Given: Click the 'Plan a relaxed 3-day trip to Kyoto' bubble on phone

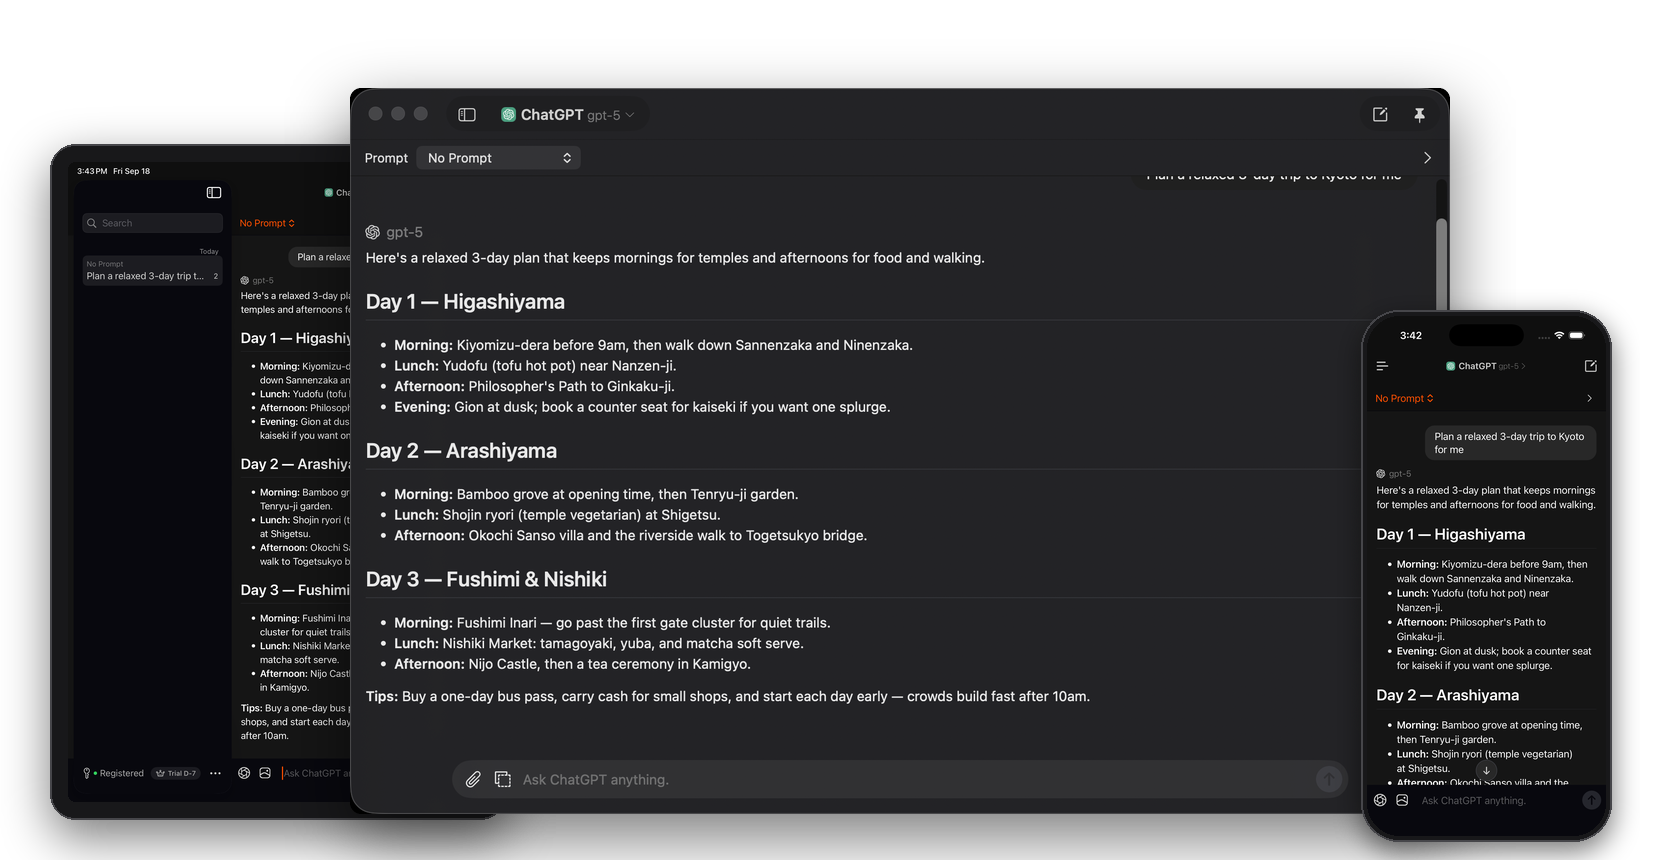Looking at the screenshot, I should click(x=1510, y=443).
